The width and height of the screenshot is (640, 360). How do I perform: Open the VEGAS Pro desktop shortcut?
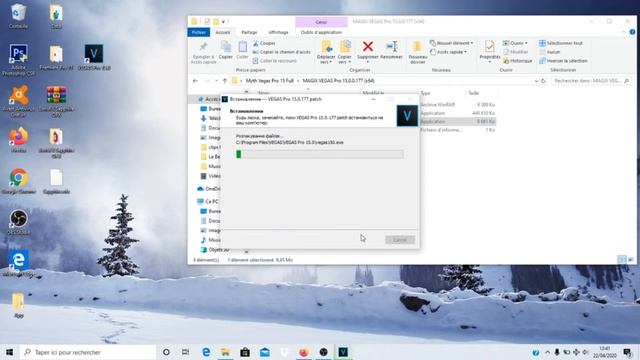94,57
